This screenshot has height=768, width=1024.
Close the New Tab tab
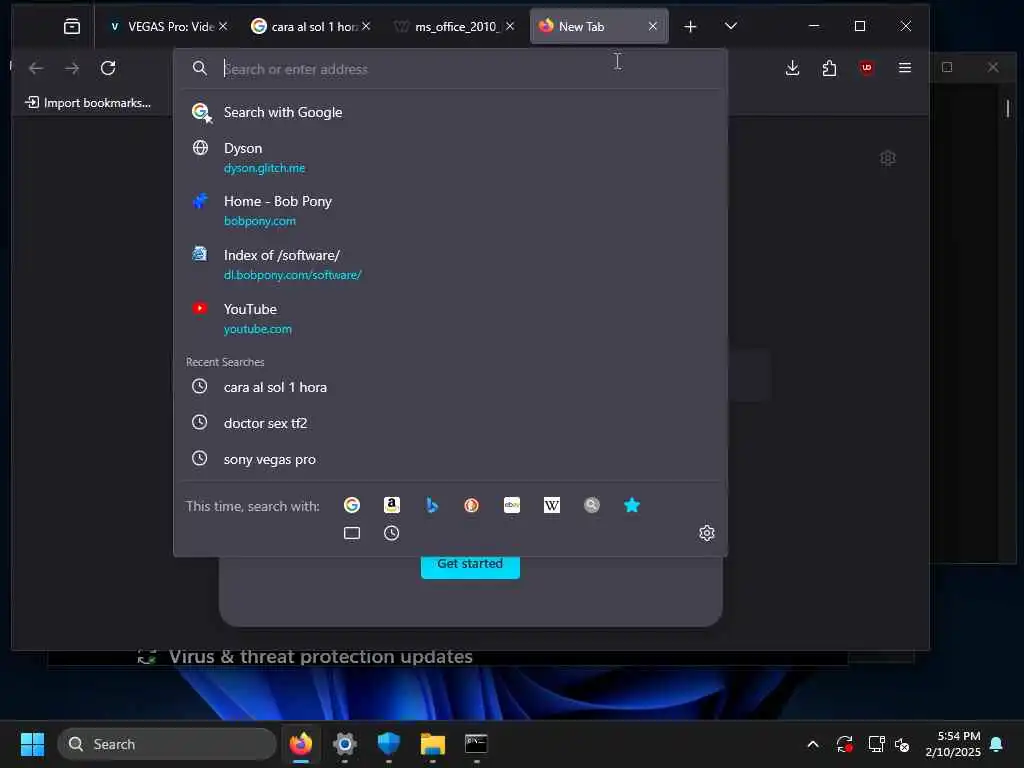coord(652,26)
